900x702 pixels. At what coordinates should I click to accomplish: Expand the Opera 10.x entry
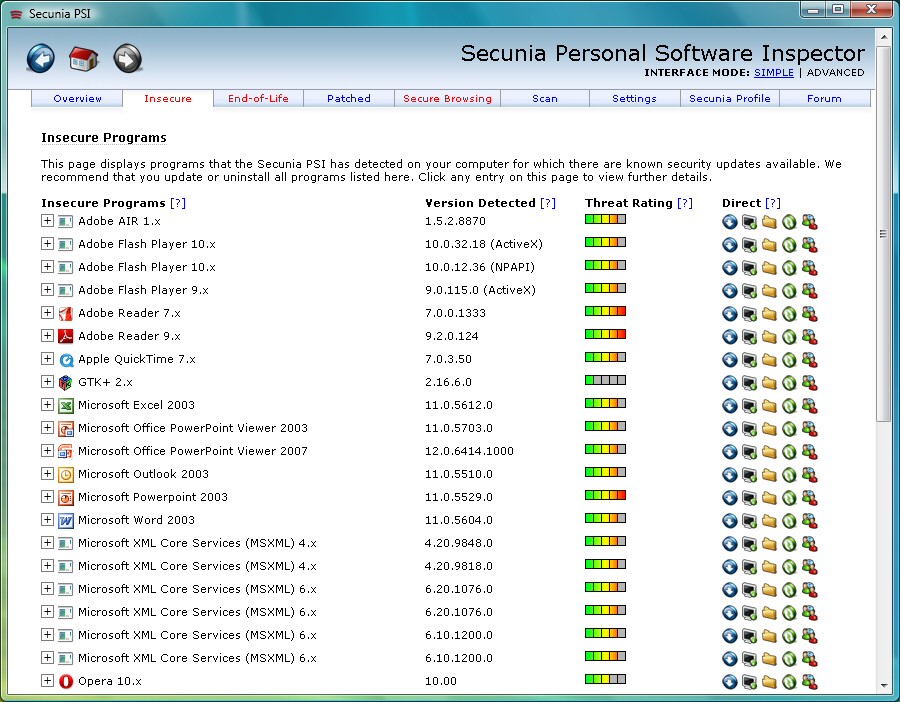[x=47, y=680]
